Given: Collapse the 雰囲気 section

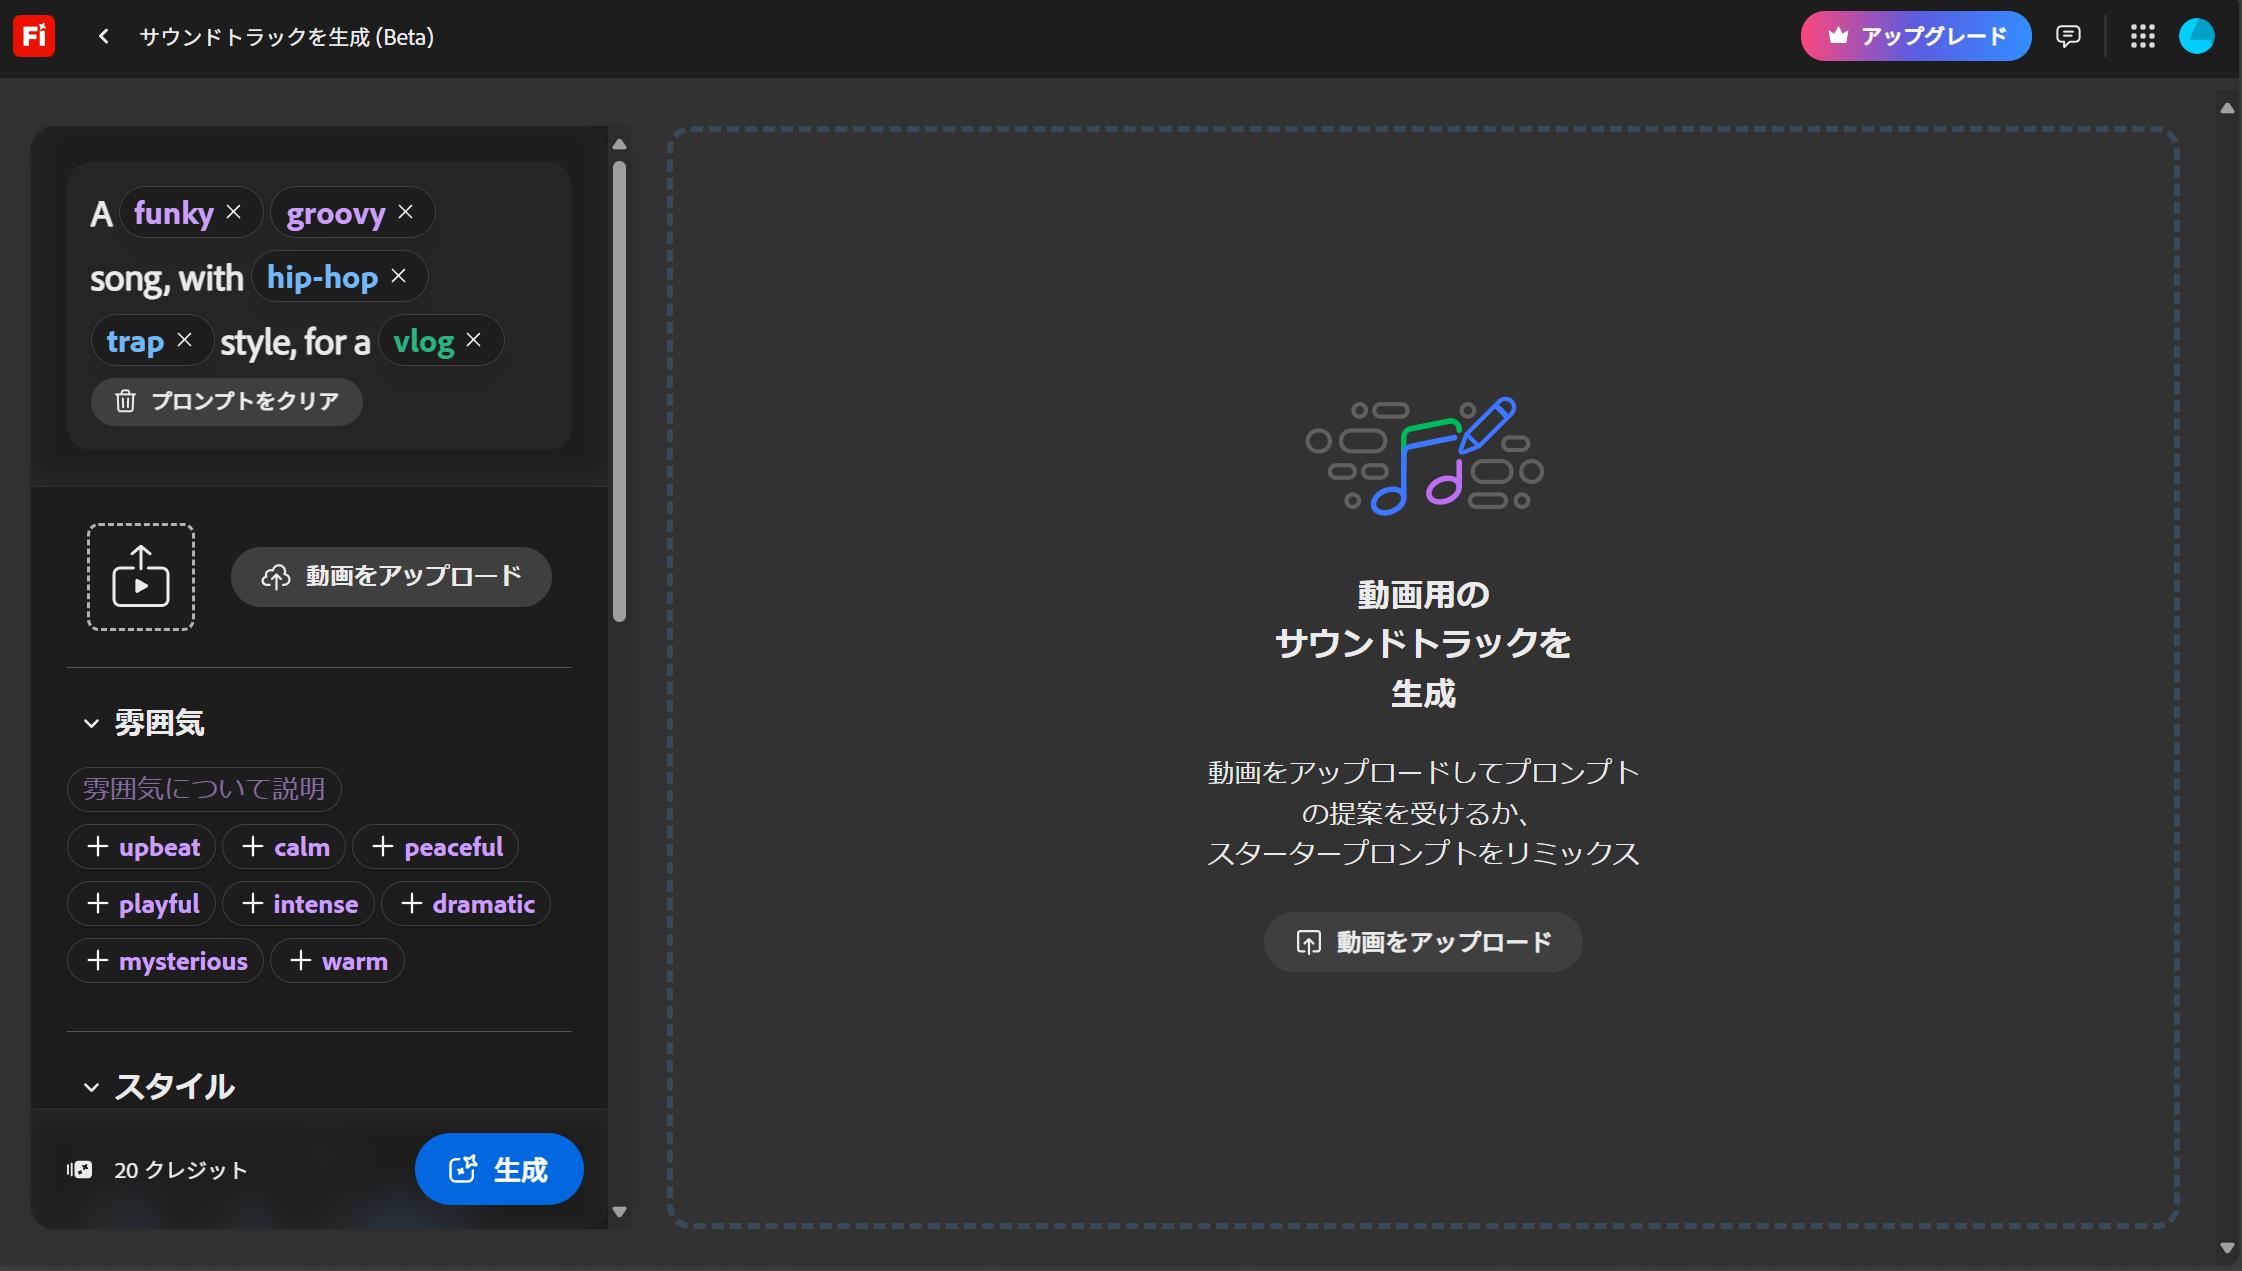Looking at the screenshot, I should (92, 722).
